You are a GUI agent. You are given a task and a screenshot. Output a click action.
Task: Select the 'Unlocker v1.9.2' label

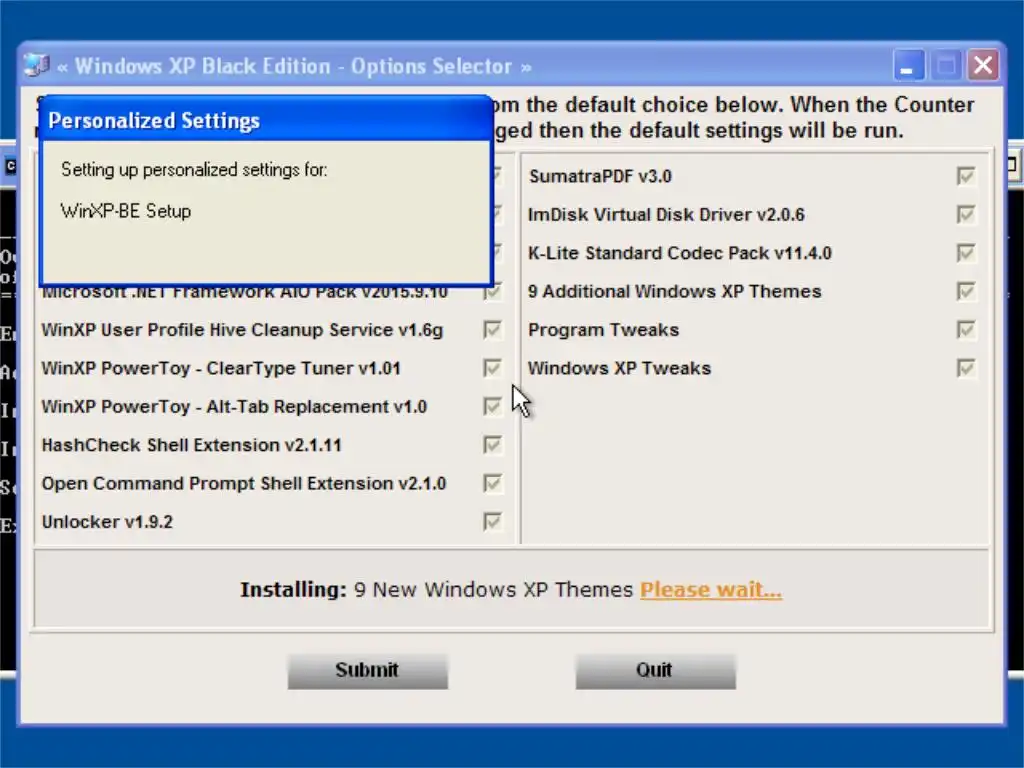pyautogui.click(x=107, y=522)
